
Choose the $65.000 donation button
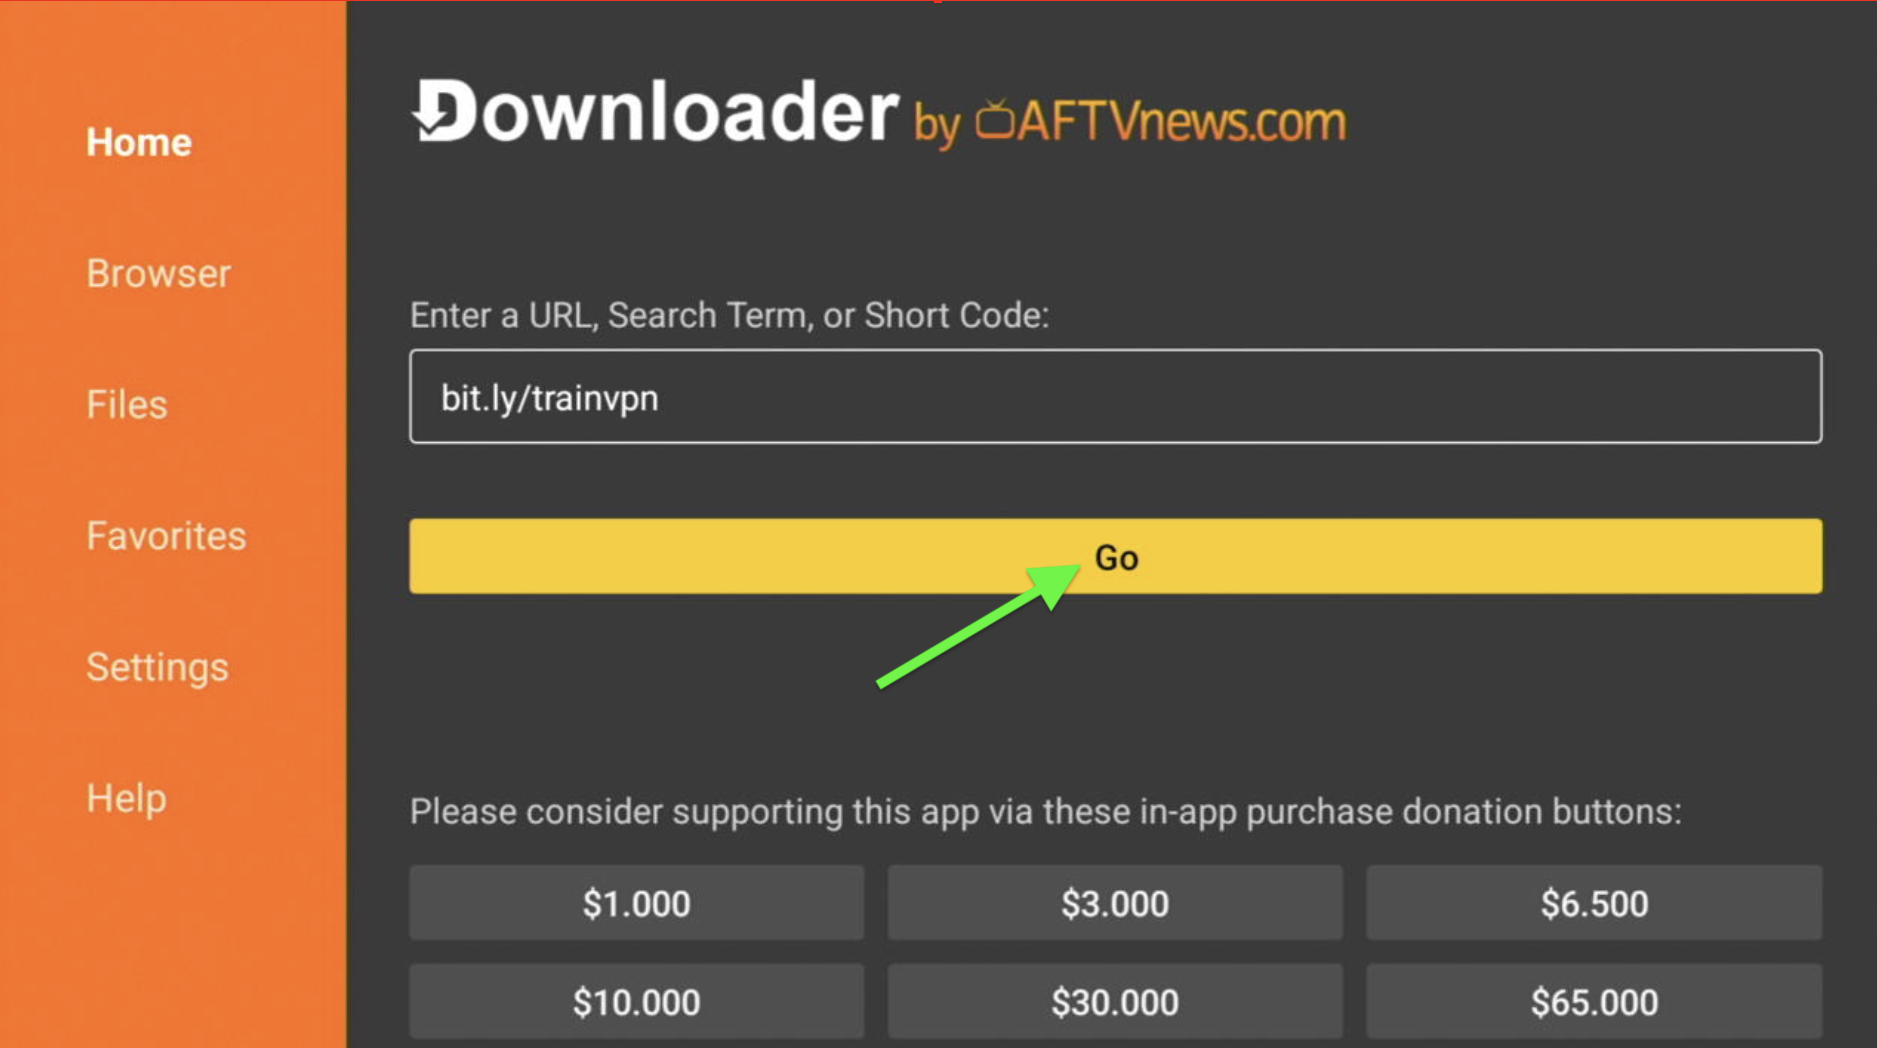[1594, 1001]
